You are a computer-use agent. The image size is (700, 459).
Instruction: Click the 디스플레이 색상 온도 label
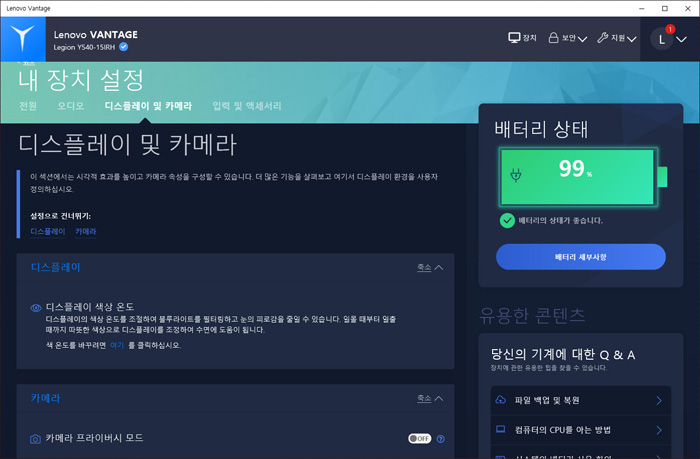[x=90, y=307]
